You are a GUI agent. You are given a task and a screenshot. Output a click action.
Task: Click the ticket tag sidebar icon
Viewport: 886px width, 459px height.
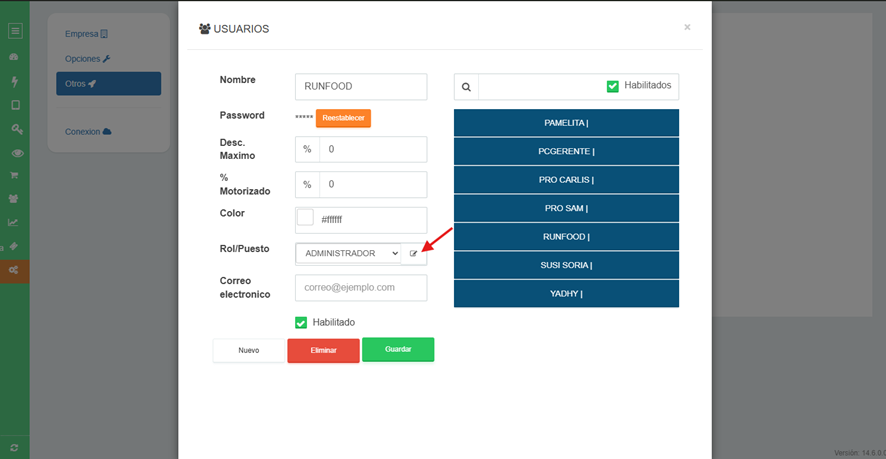(x=15, y=246)
